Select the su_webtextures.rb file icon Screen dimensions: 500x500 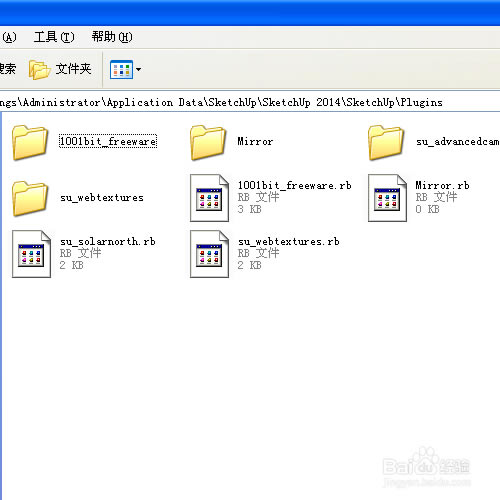209,254
